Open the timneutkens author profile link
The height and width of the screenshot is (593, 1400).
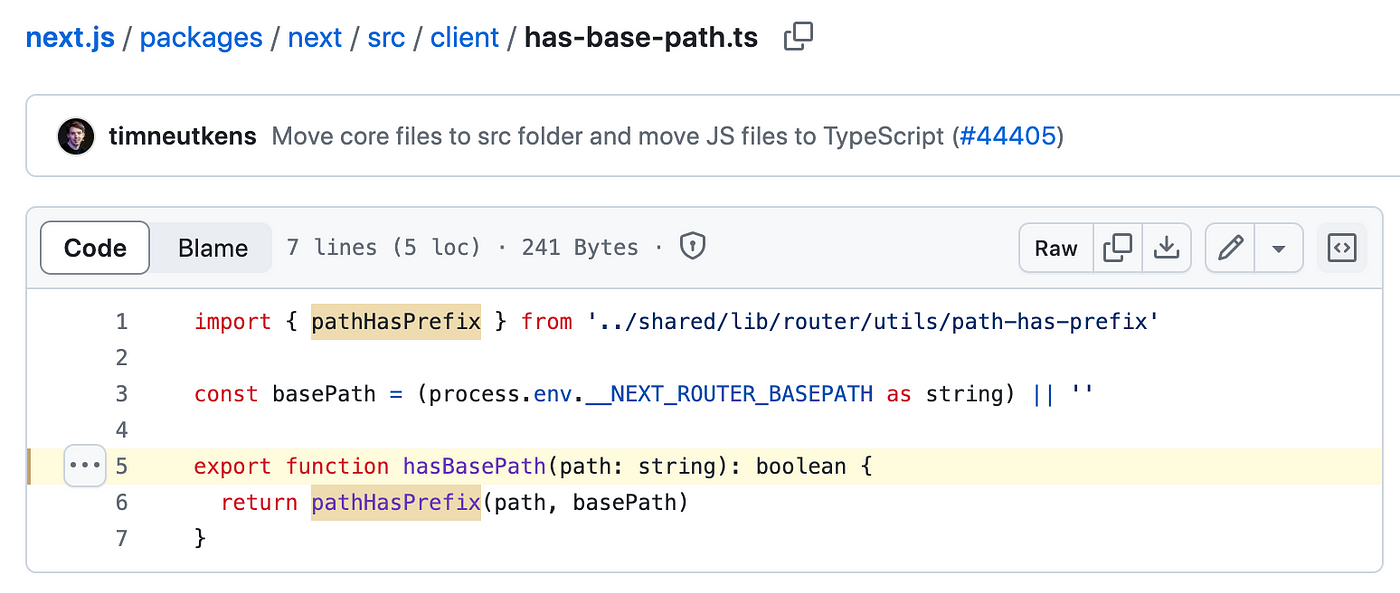(x=183, y=136)
